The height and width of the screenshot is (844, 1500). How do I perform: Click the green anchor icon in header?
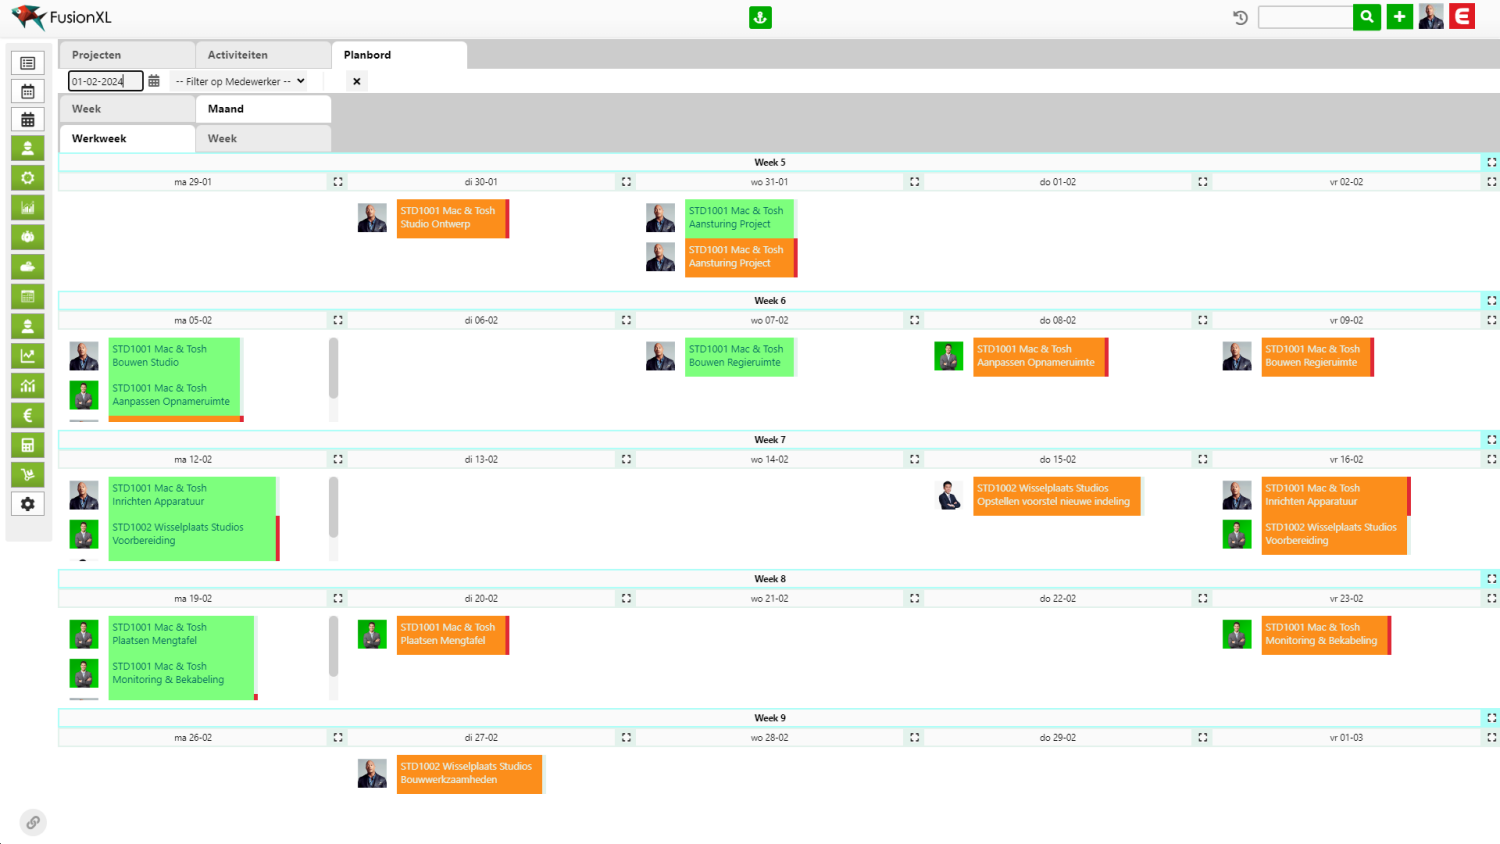pos(760,17)
